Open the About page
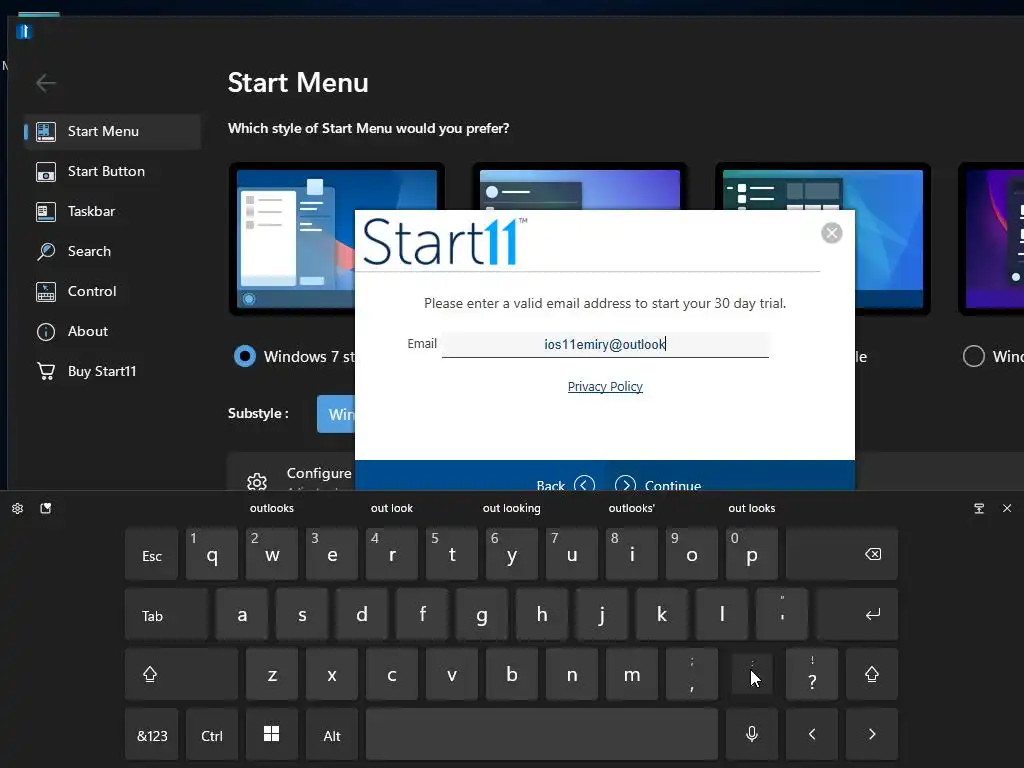Viewport: 1024px width, 768px height. pos(112,331)
